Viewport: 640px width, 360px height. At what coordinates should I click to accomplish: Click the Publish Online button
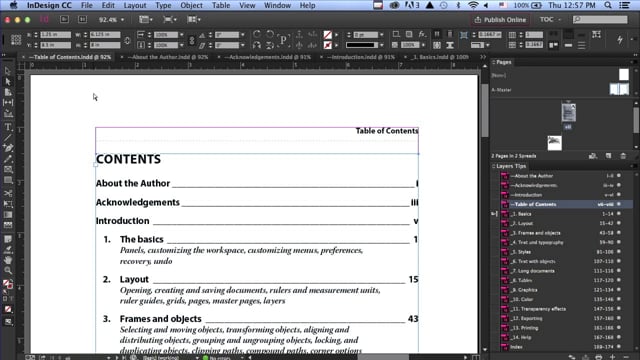(x=500, y=20)
